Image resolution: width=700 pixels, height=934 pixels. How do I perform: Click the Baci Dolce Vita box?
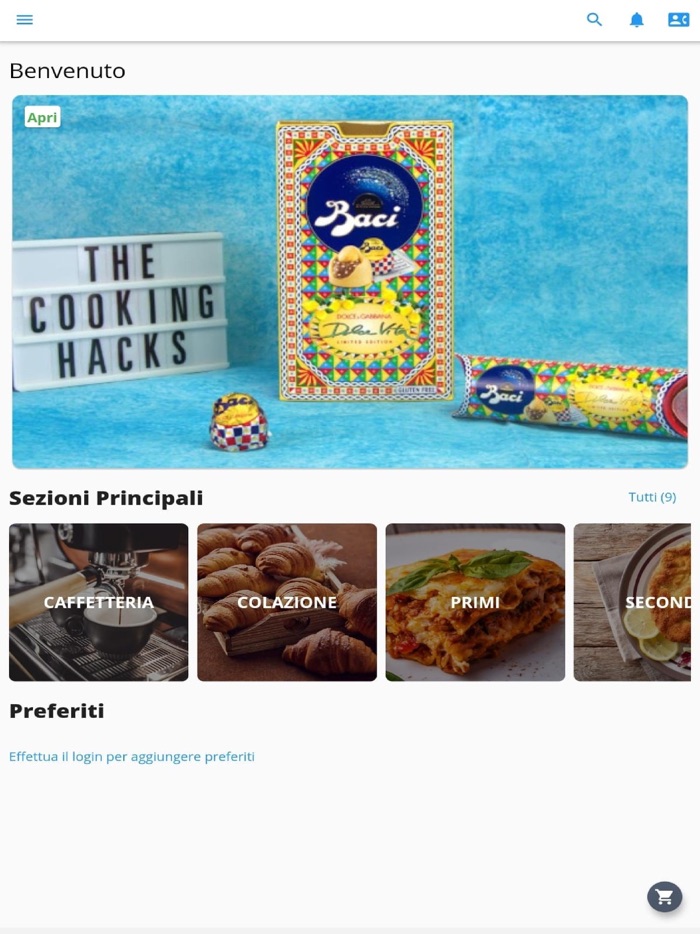[x=365, y=260]
